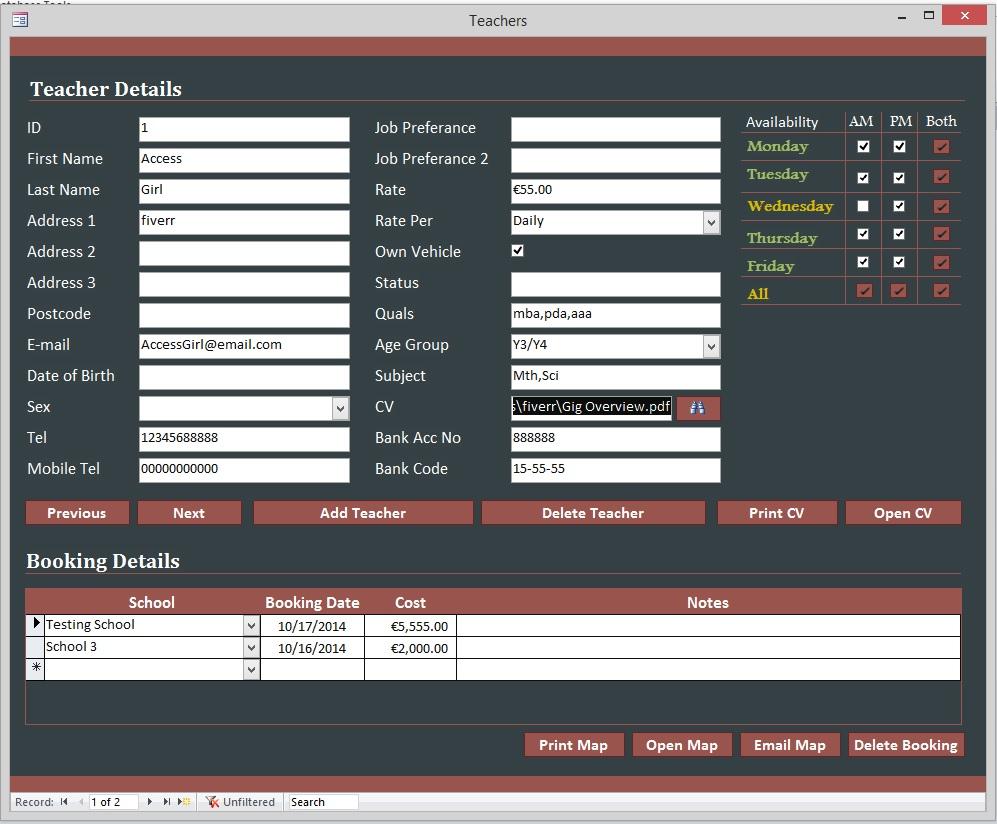Enable Wednesday AM availability
This screenshot has width=997, height=824.
(x=861, y=206)
